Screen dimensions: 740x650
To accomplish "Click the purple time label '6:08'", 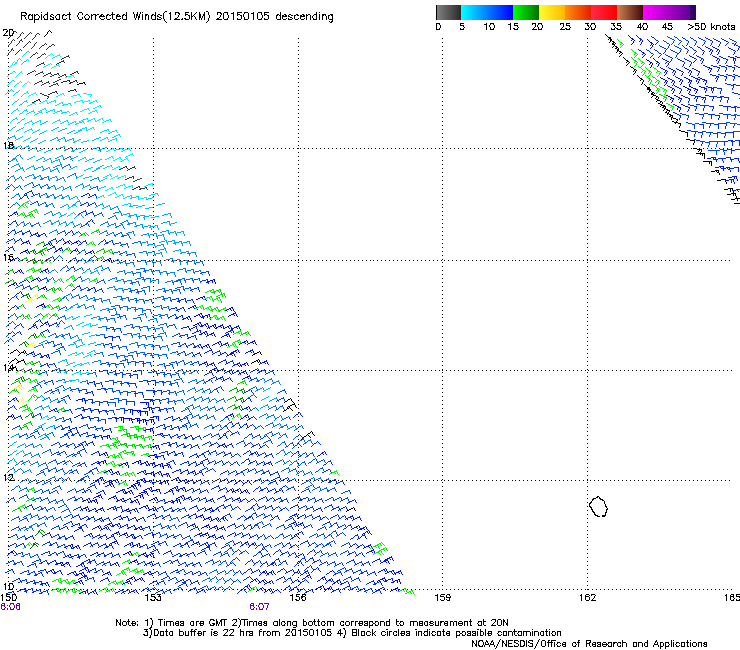I will [10, 607].
